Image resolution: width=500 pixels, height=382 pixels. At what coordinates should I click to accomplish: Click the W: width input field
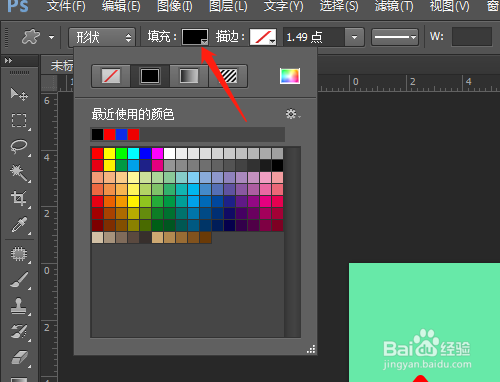[x=472, y=37]
